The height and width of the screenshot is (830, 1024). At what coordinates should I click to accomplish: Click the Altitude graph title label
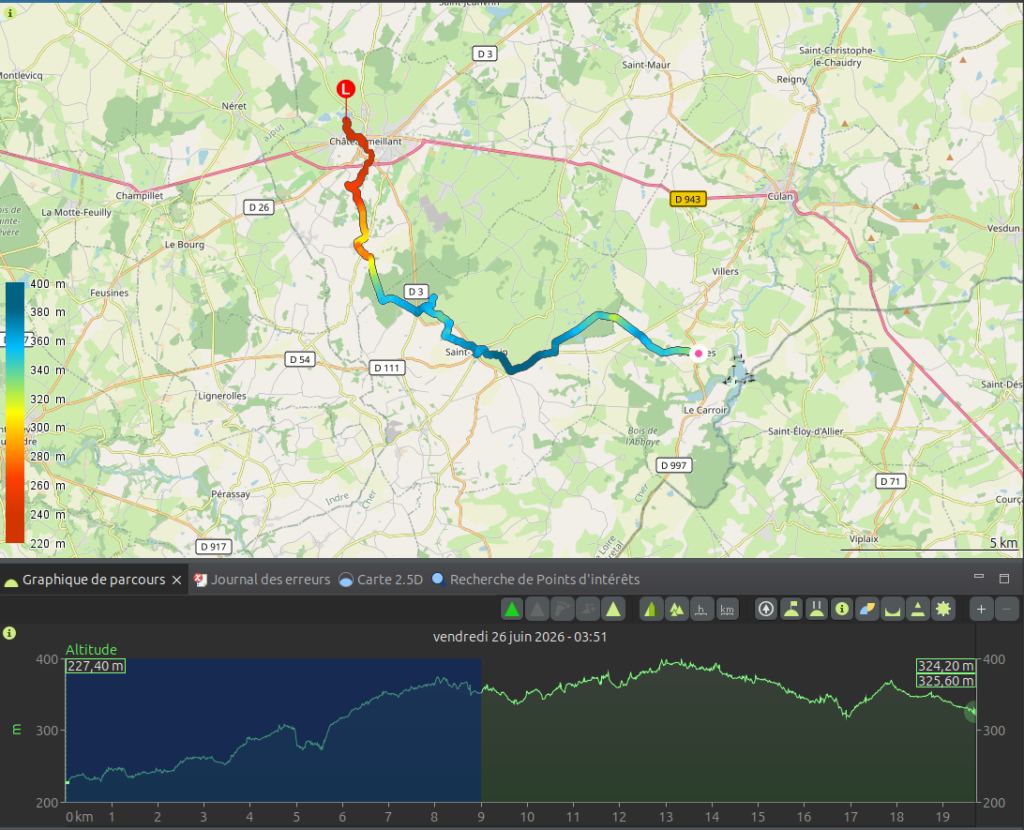pyautogui.click(x=91, y=649)
